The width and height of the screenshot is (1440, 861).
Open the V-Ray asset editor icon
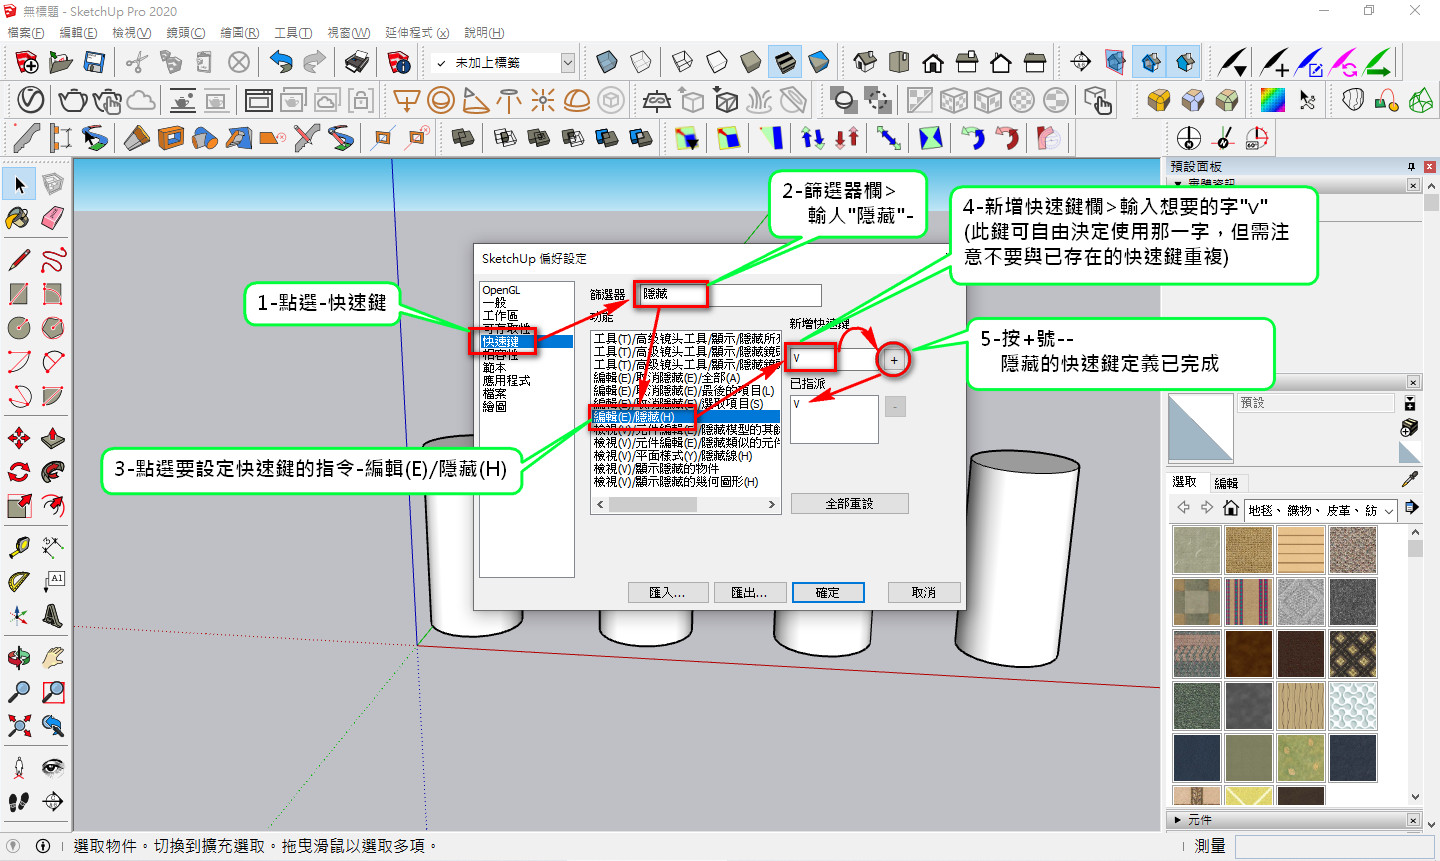coord(31,100)
